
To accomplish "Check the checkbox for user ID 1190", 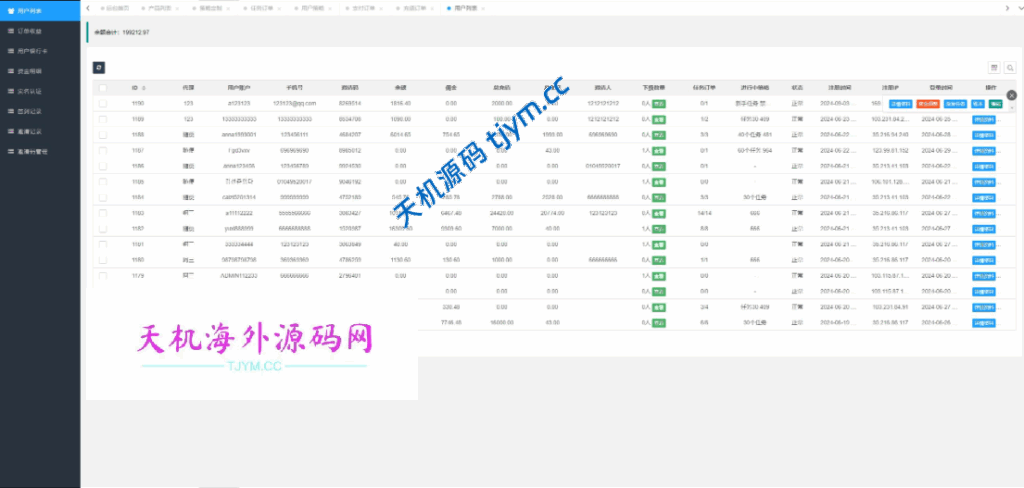I will (102, 103).
